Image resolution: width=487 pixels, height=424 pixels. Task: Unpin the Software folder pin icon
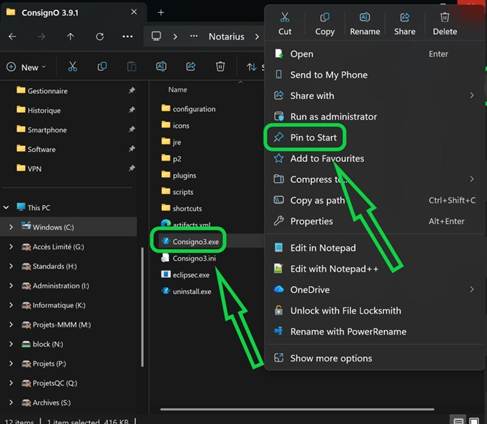click(x=132, y=149)
